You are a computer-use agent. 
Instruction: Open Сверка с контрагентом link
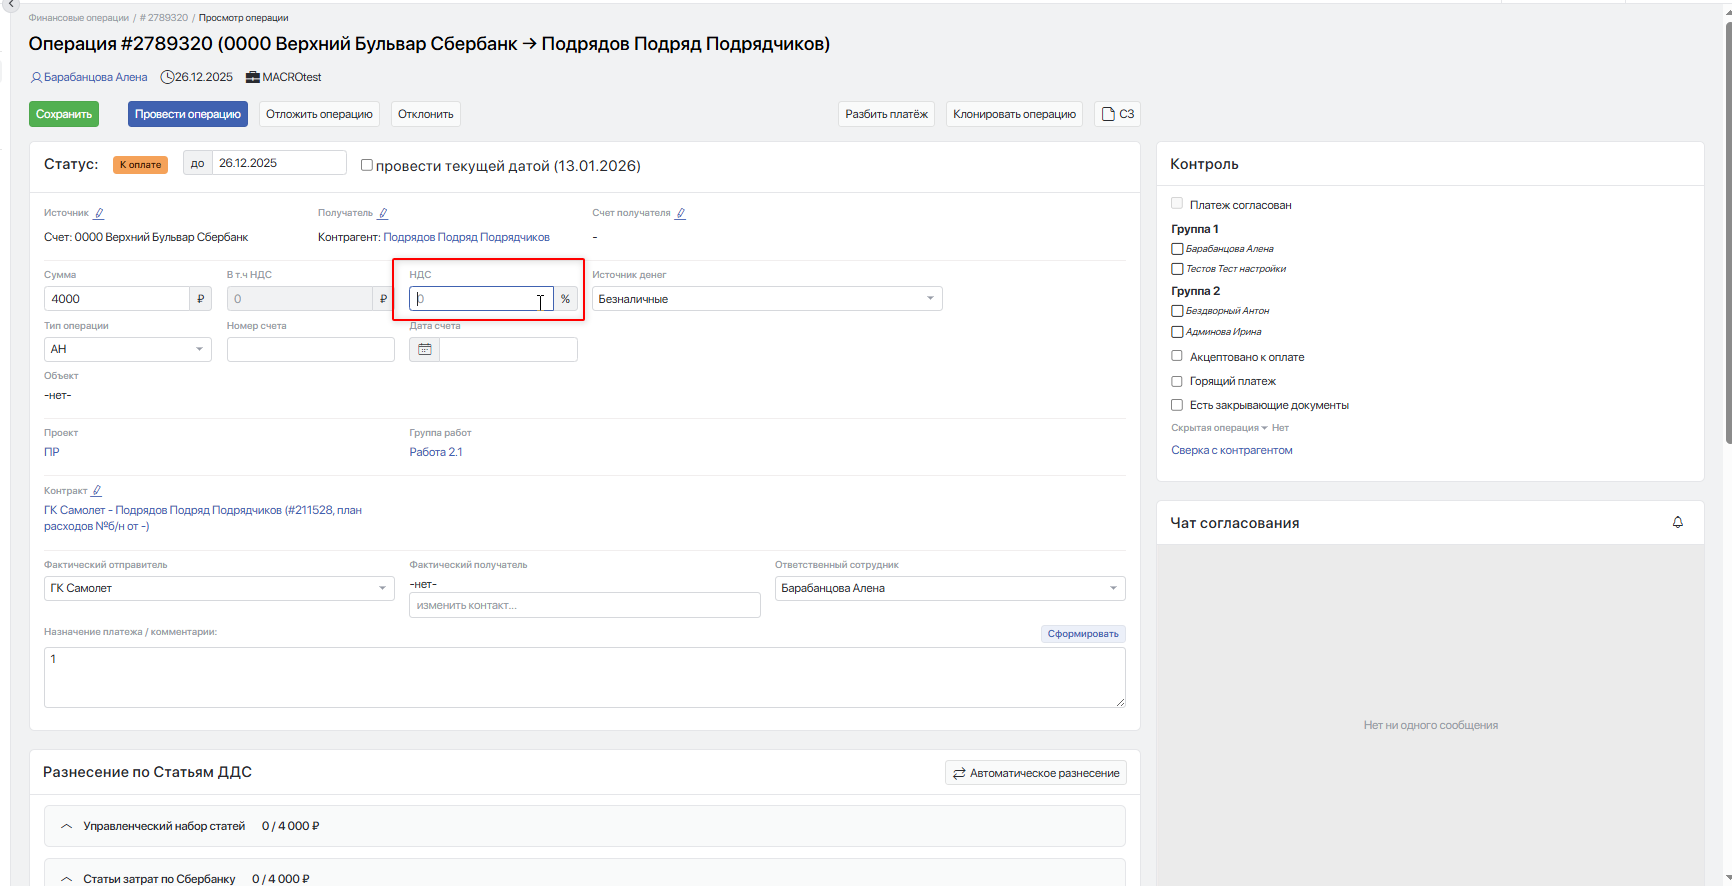coord(1231,450)
